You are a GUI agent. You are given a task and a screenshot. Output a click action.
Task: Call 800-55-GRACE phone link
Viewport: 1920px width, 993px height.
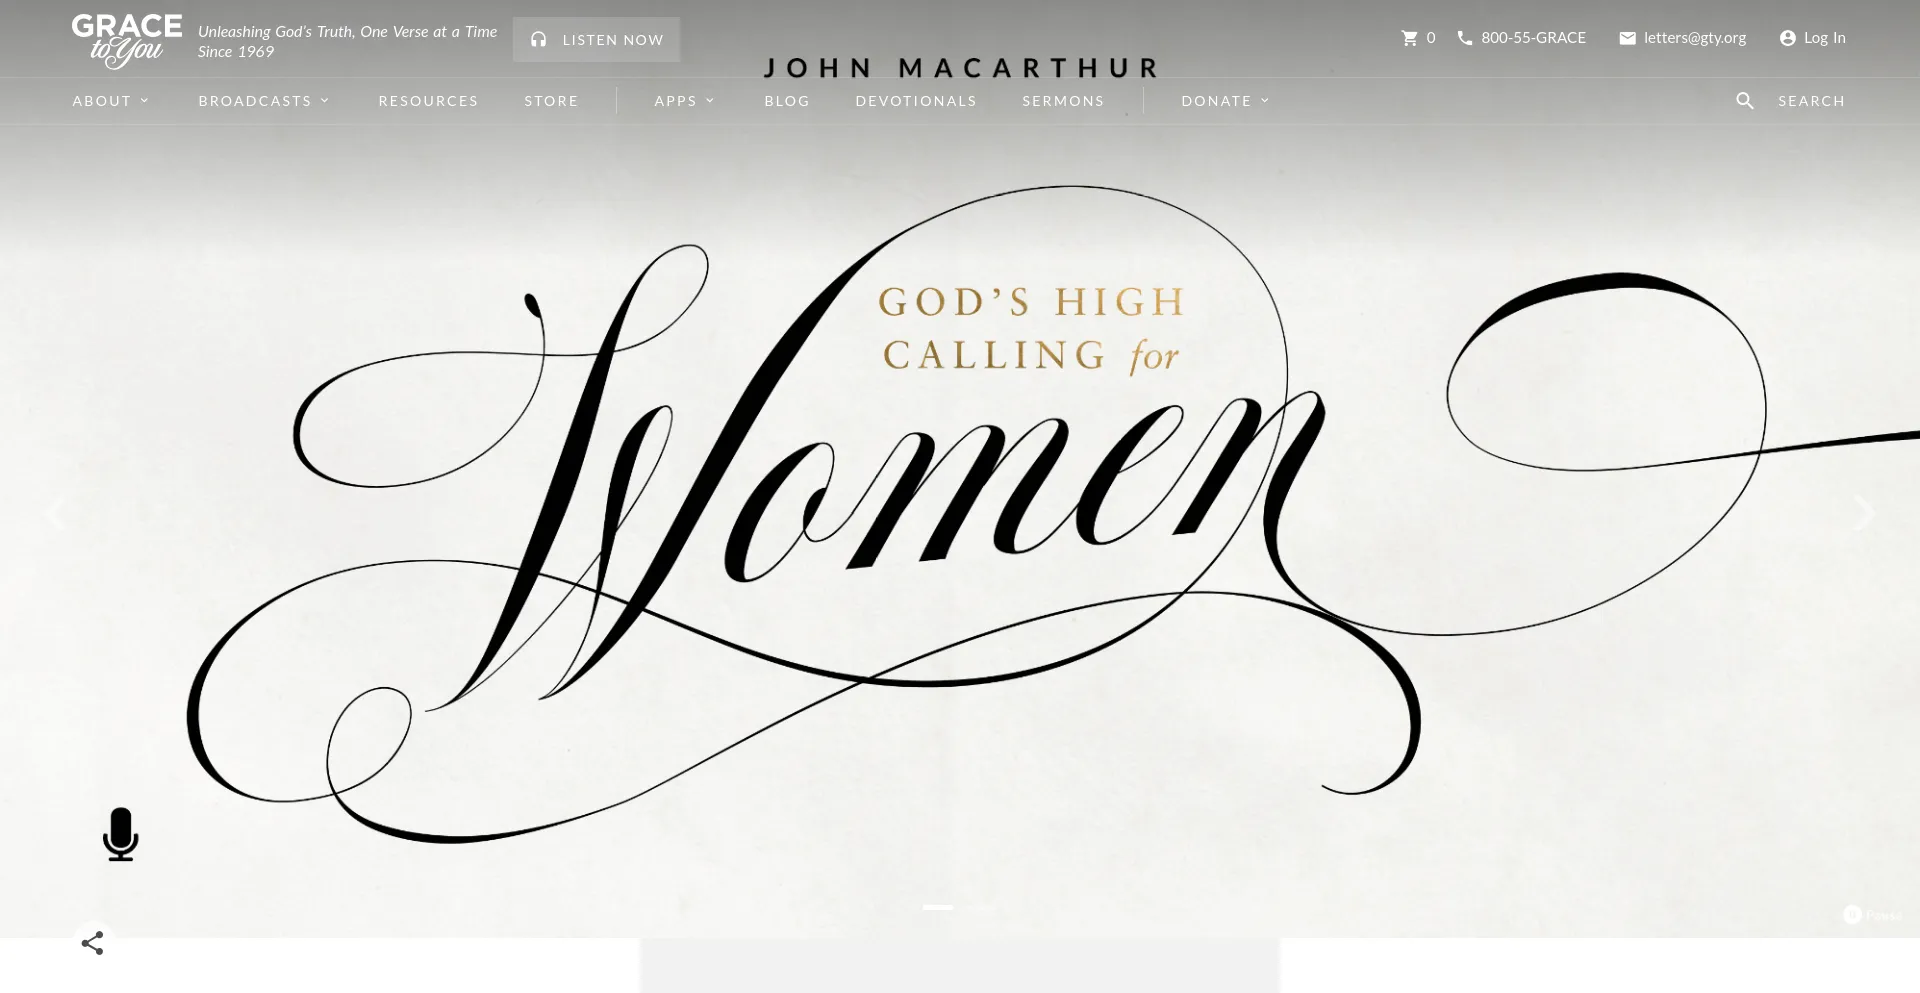[x=1522, y=38]
